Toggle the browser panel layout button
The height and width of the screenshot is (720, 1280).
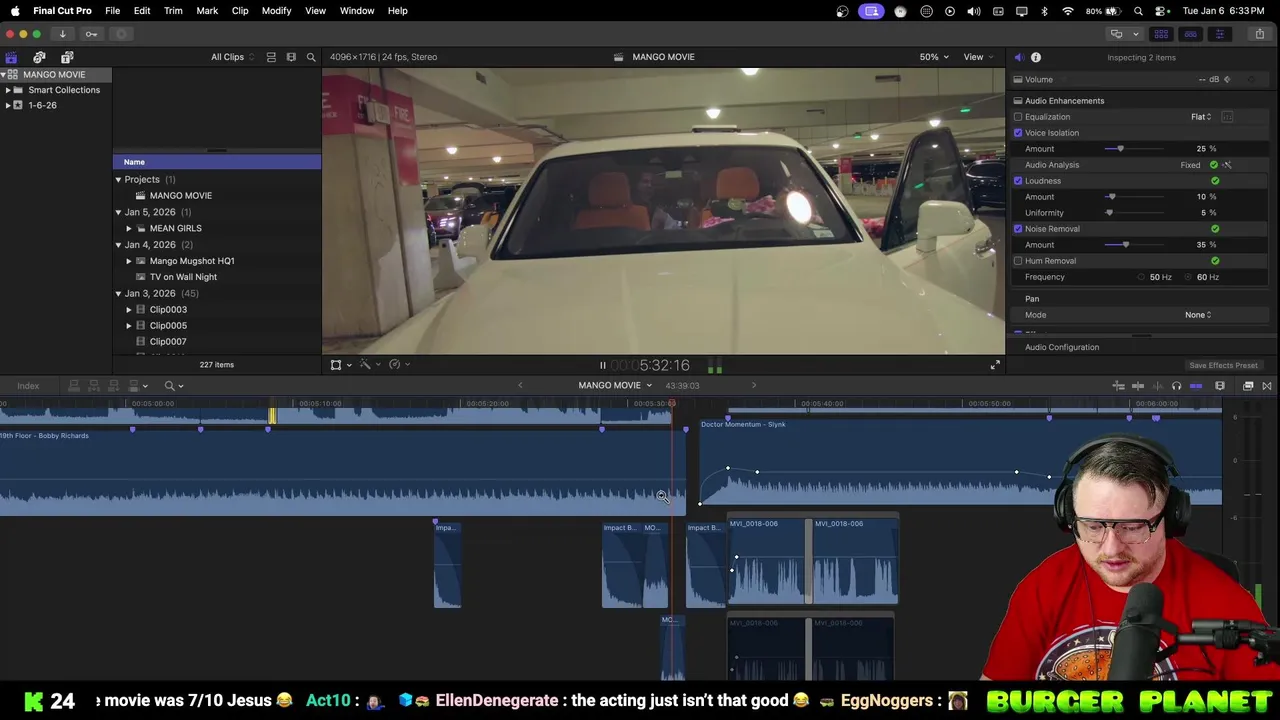click(1161, 34)
